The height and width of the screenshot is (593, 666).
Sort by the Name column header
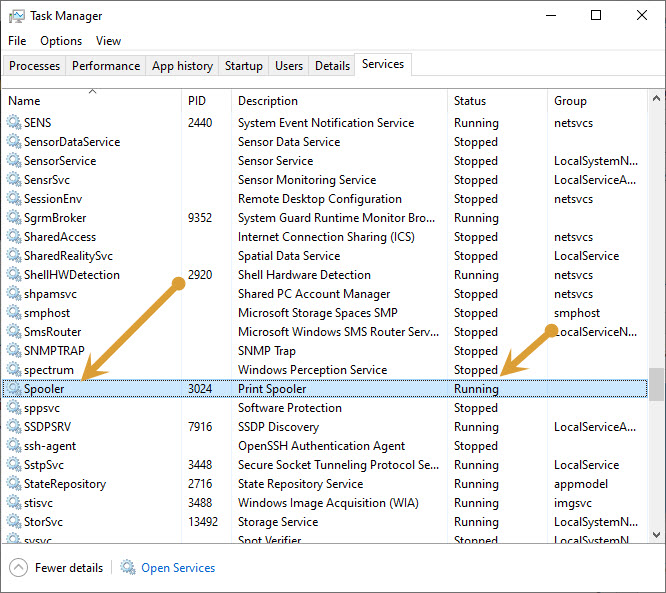pyautogui.click(x=92, y=101)
